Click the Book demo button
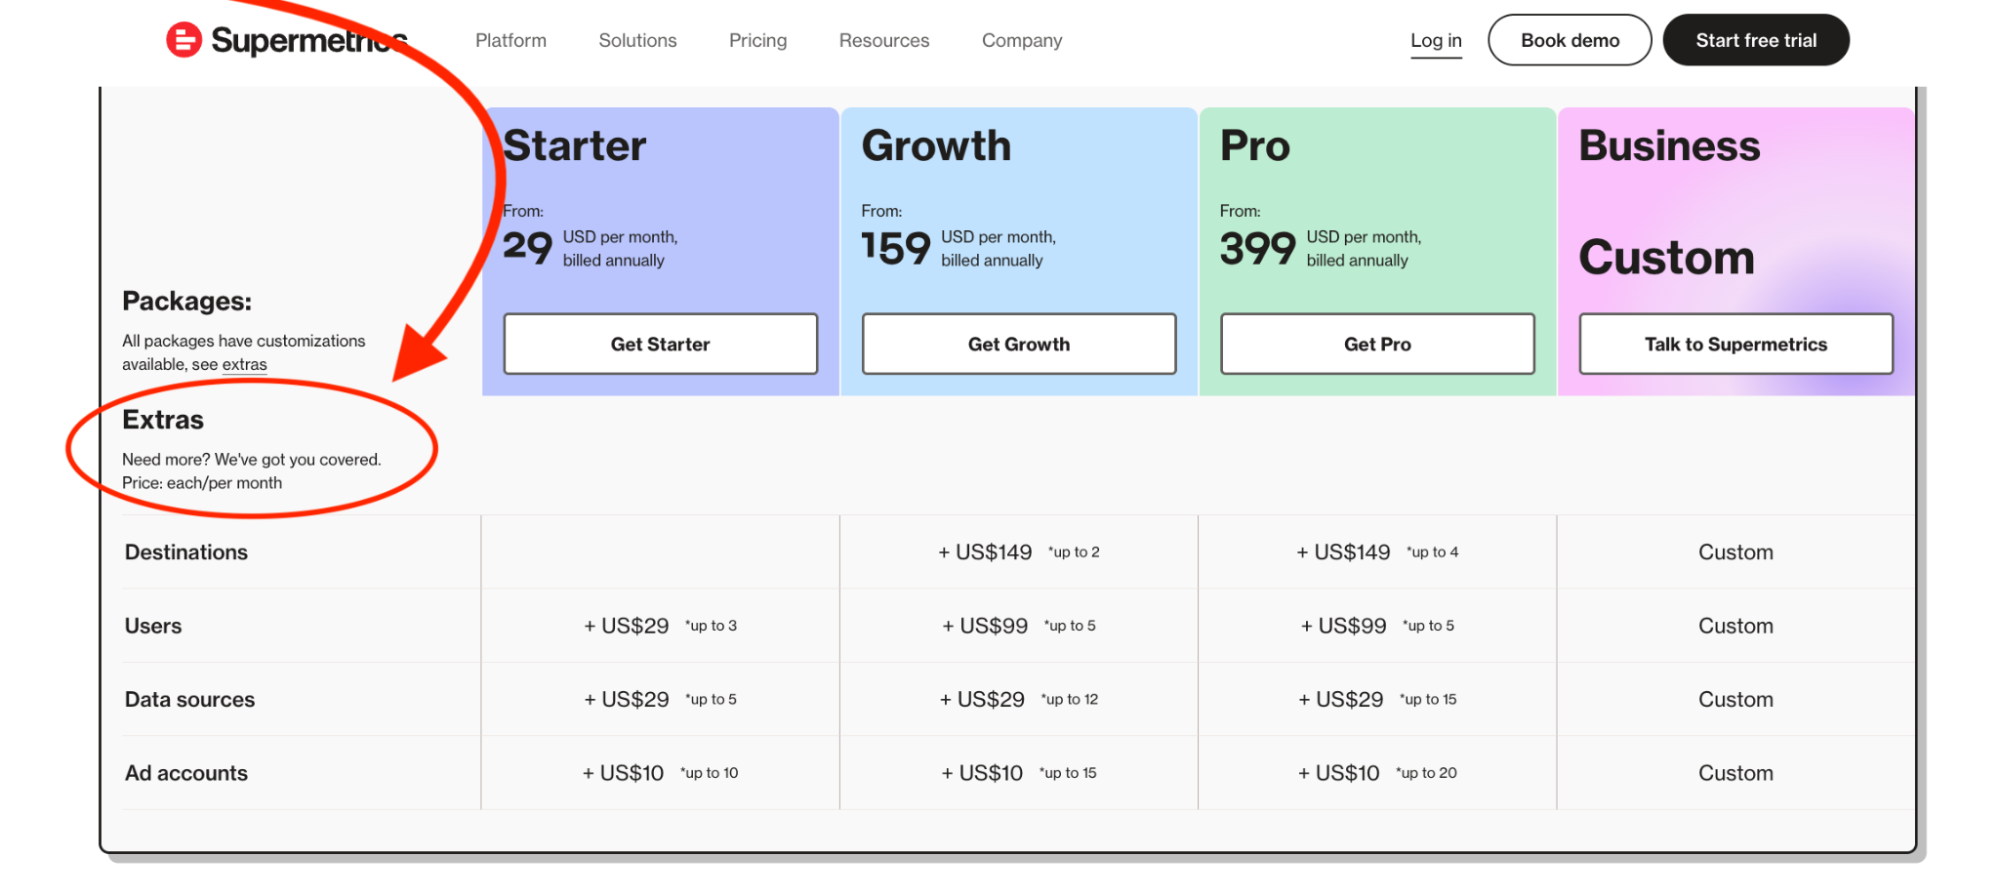1999x892 pixels. click(x=1569, y=40)
